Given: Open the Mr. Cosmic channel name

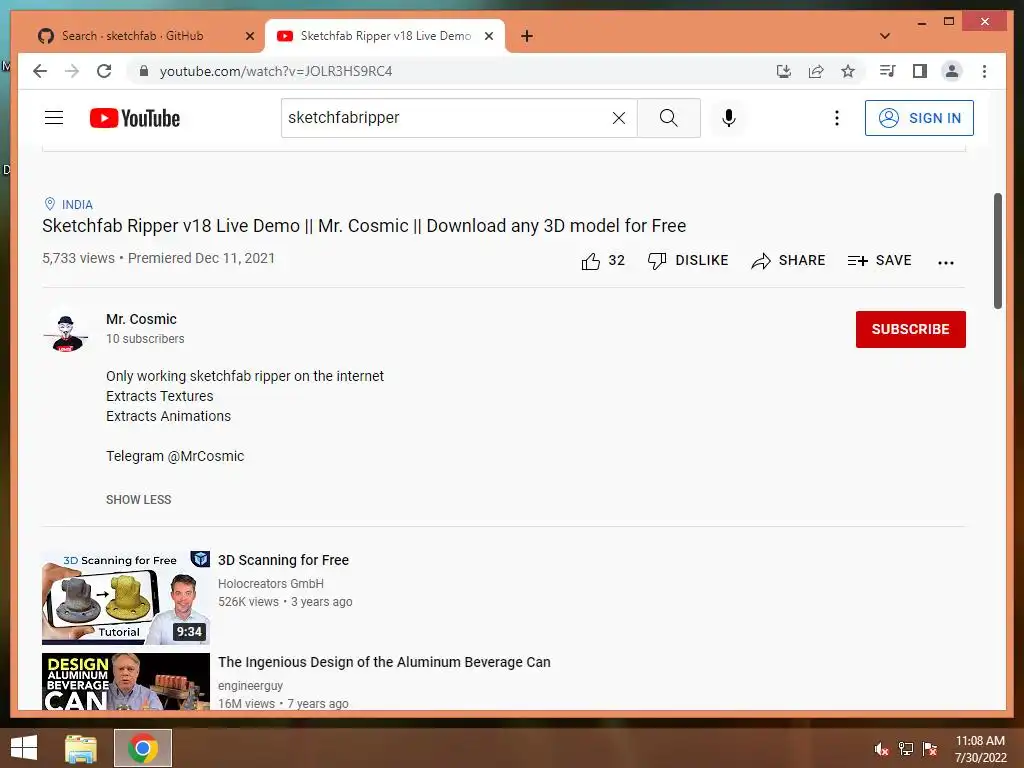Looking at the screenshot, I should click(141, 319).
